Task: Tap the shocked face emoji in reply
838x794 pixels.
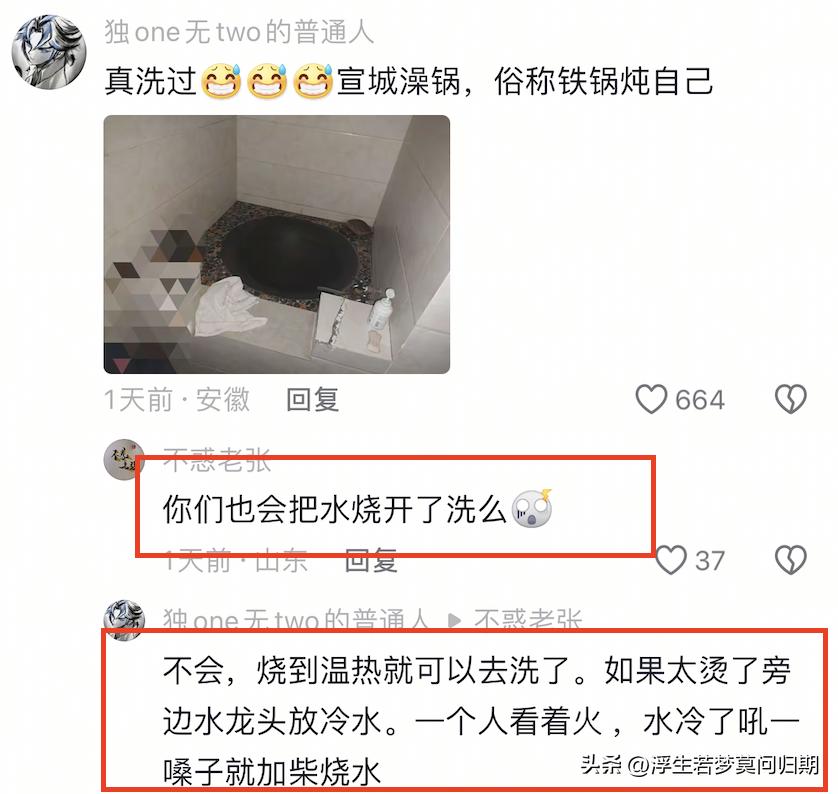Action: tap(532, 508)
